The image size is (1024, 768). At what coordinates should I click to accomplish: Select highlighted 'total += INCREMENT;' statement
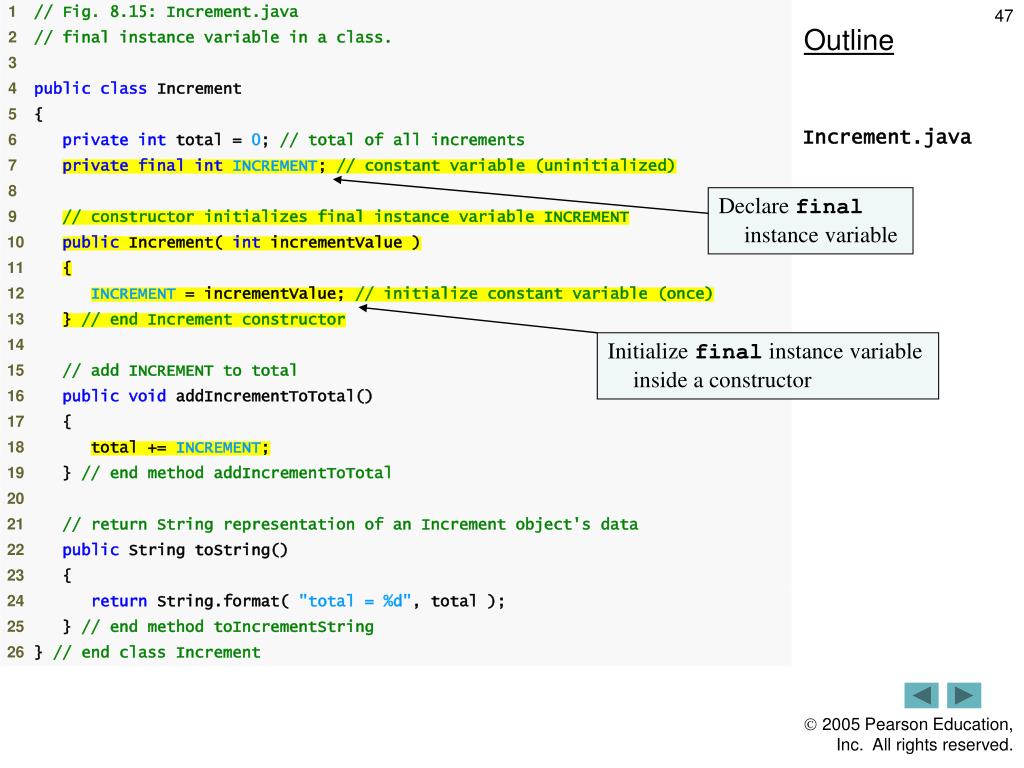[180, 447]
